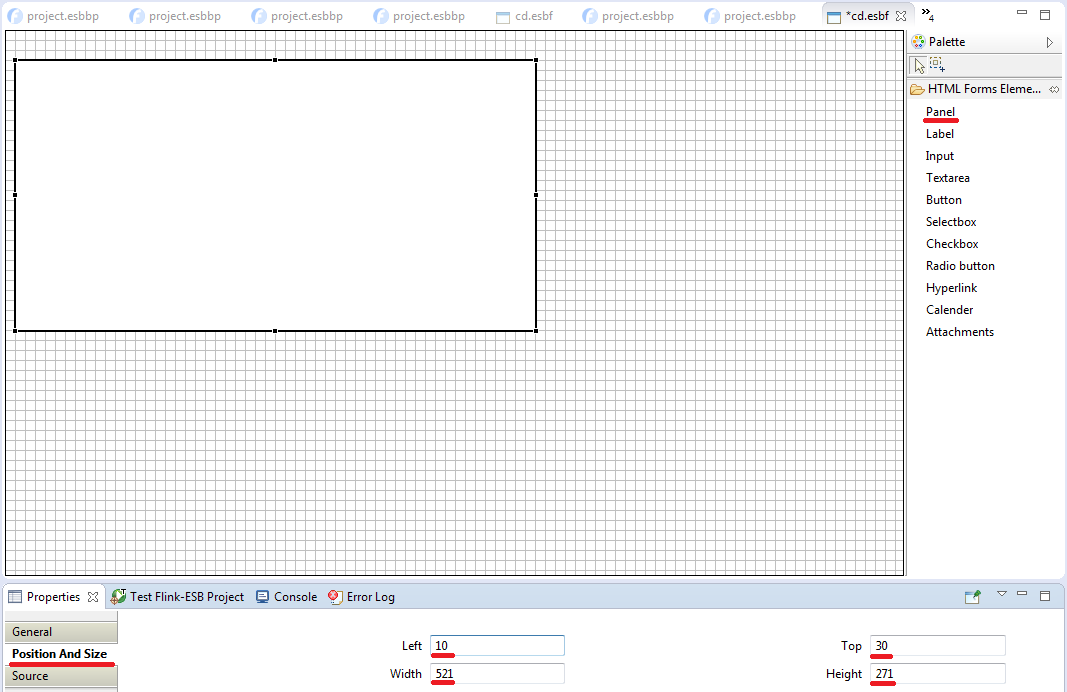Click the pin icon beside HTML Forms Elements
Viewport: 1067px width, 692px height.
click(x=1054, y=90)
